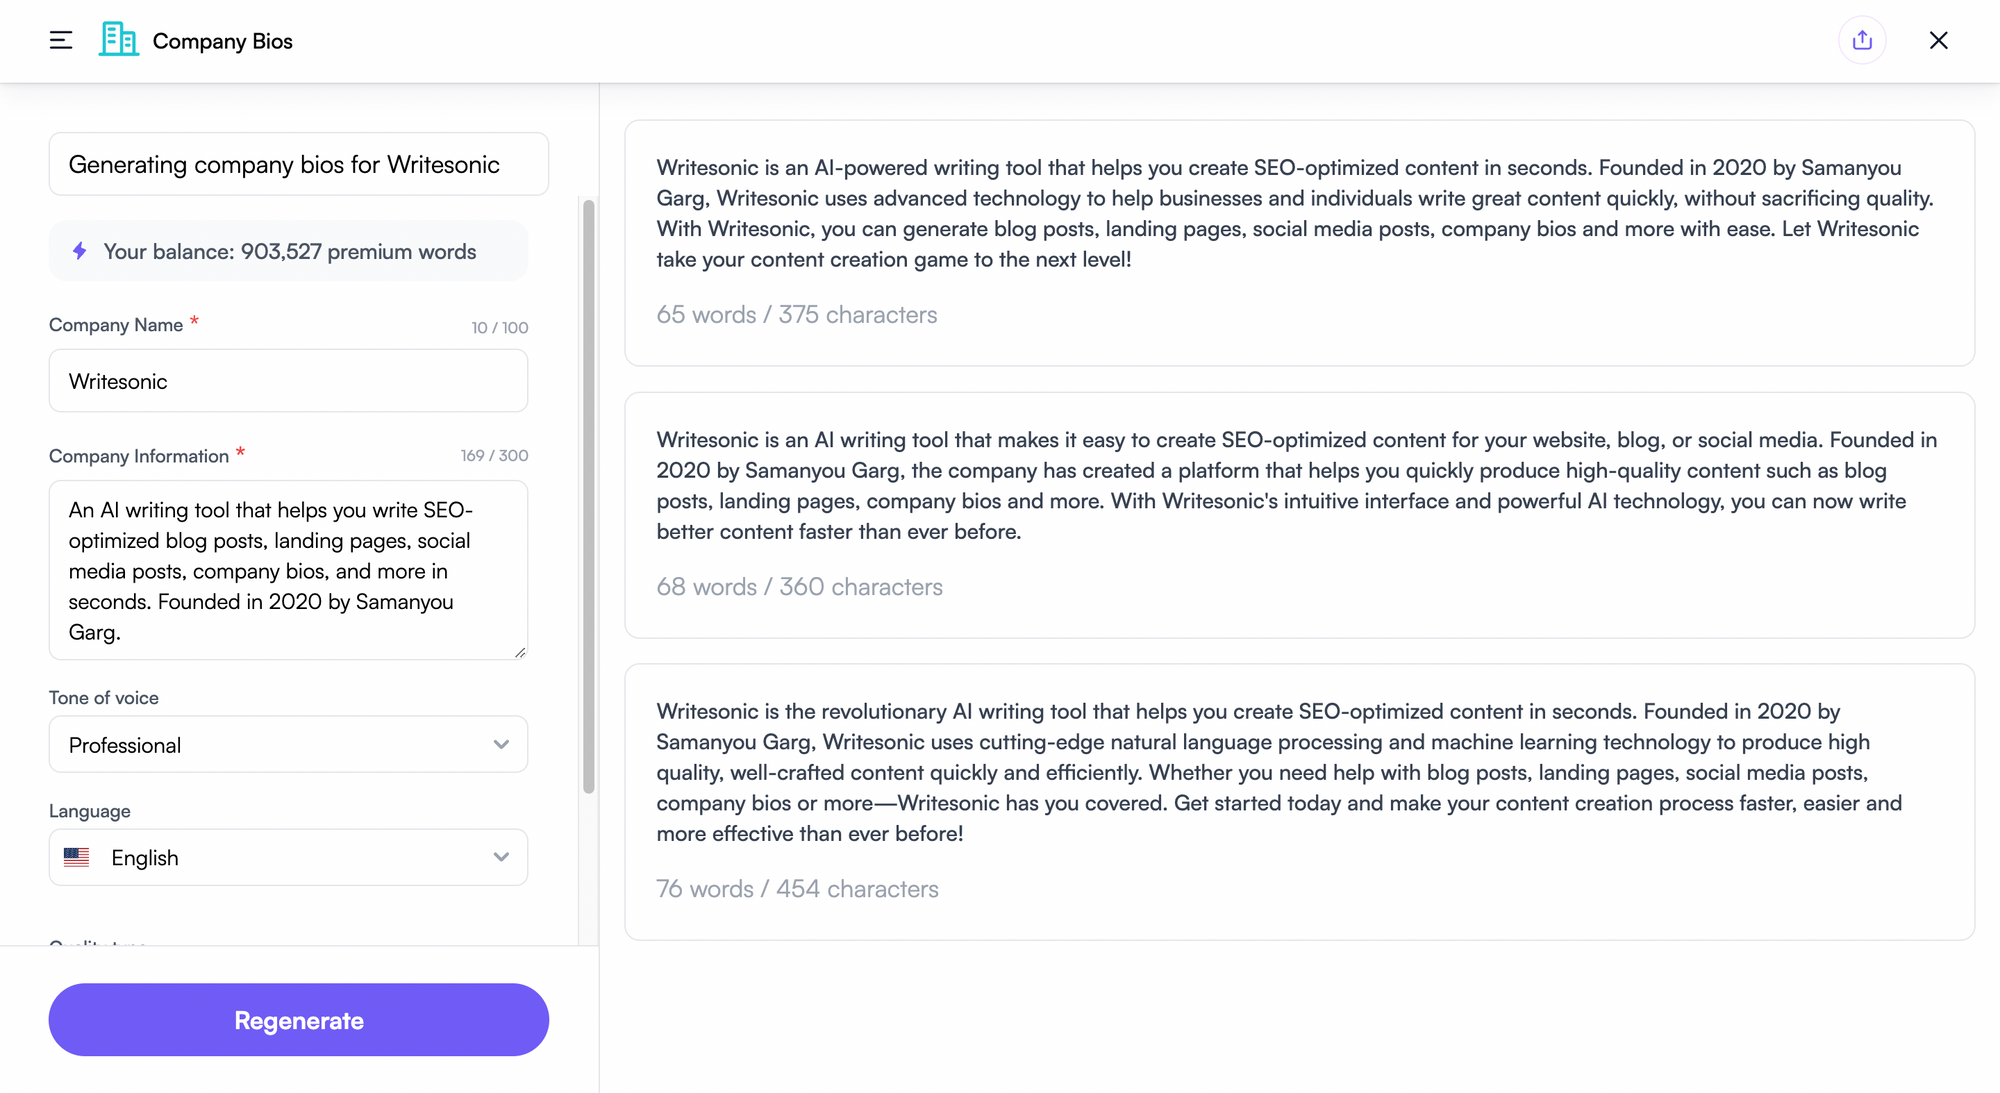
Task: Select the first generated bio about AI-powered writing
Action: (x=1299, y=213)
